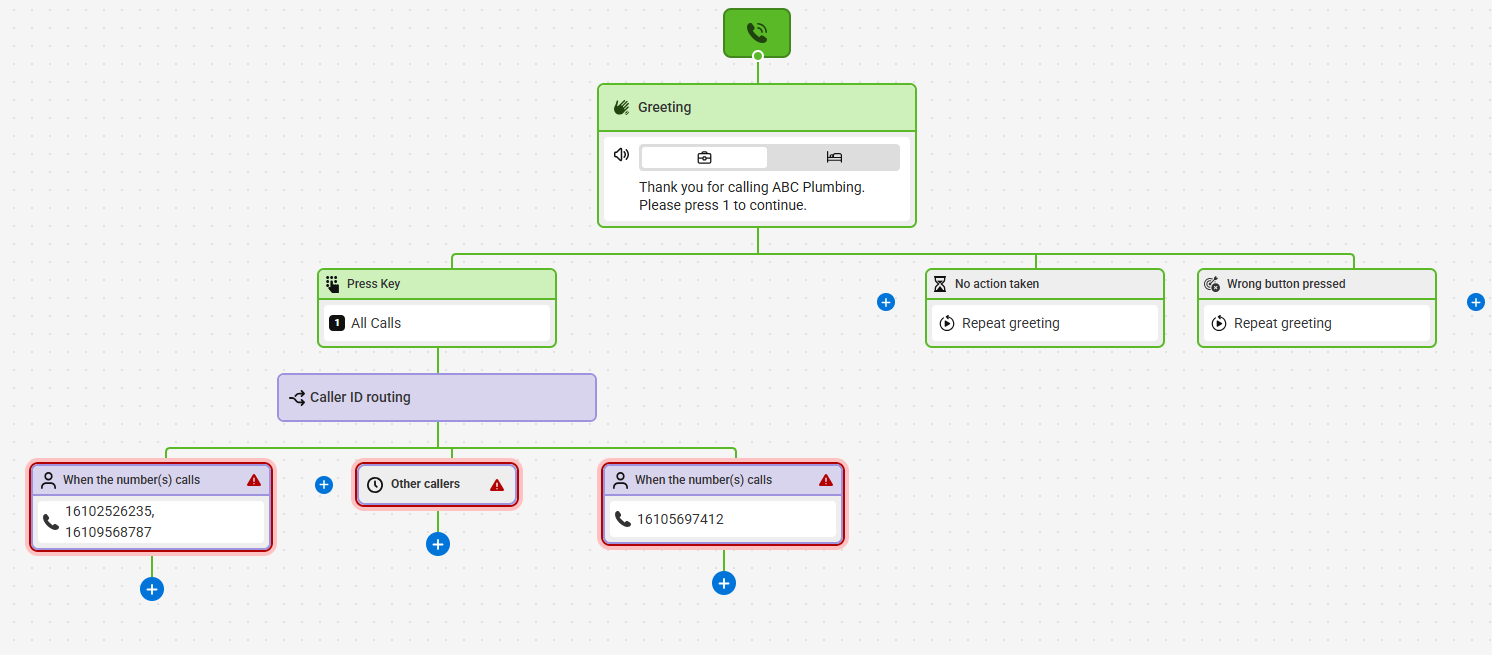The width and height of the screenshot is (1492, 655).
Task: Select the All Calls key option
Action: [x=437, y=323]
